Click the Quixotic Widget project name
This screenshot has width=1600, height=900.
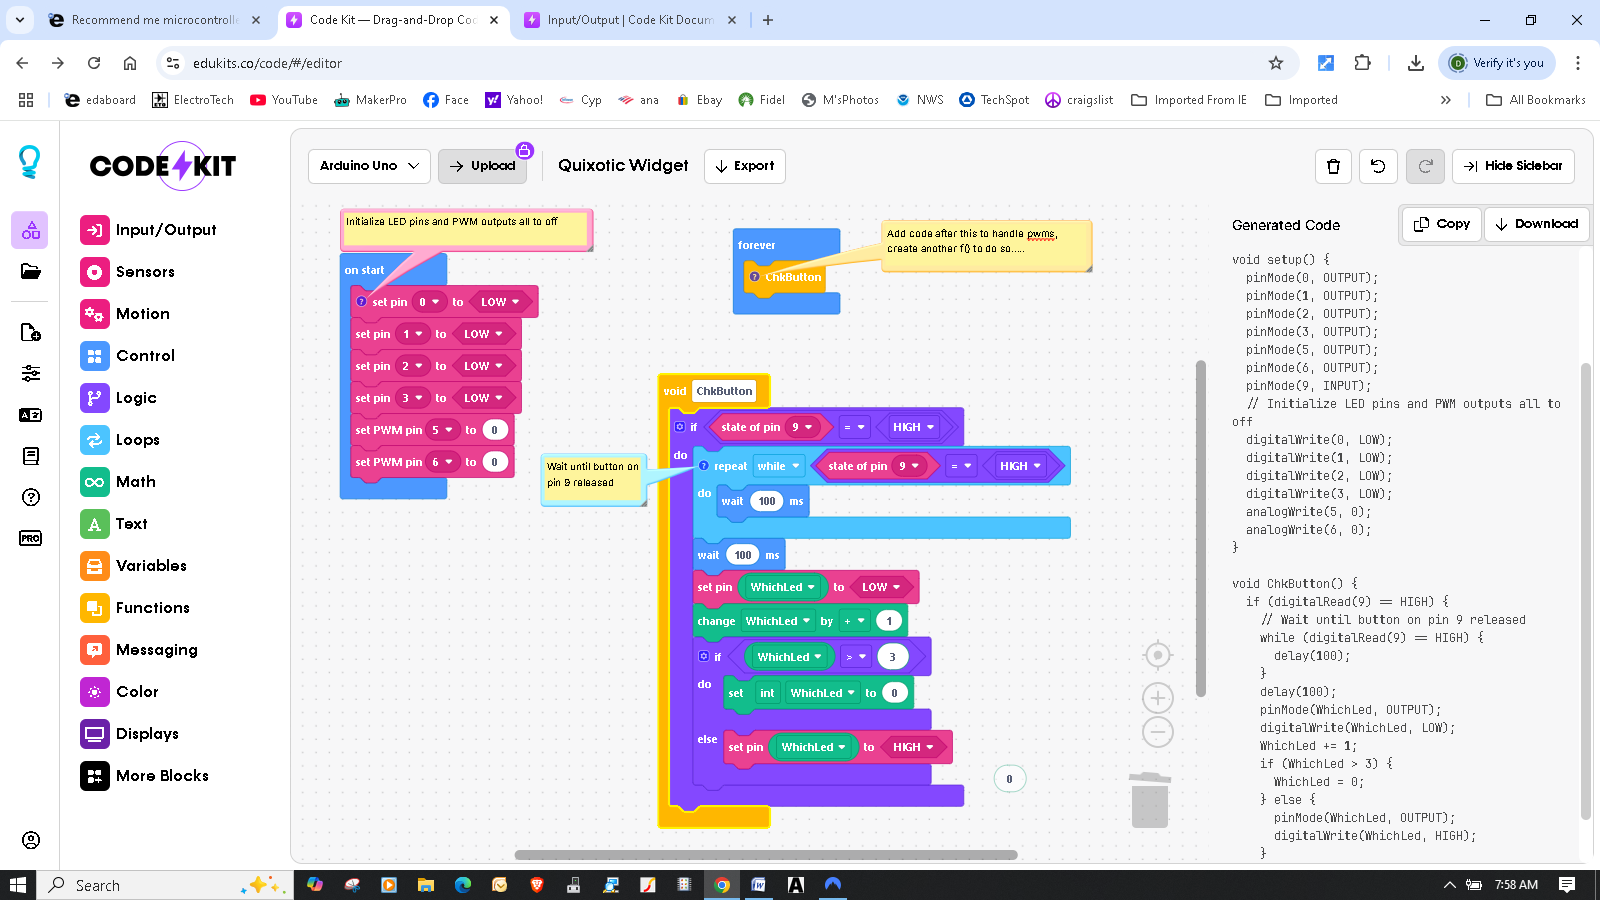tap(623, 166)
